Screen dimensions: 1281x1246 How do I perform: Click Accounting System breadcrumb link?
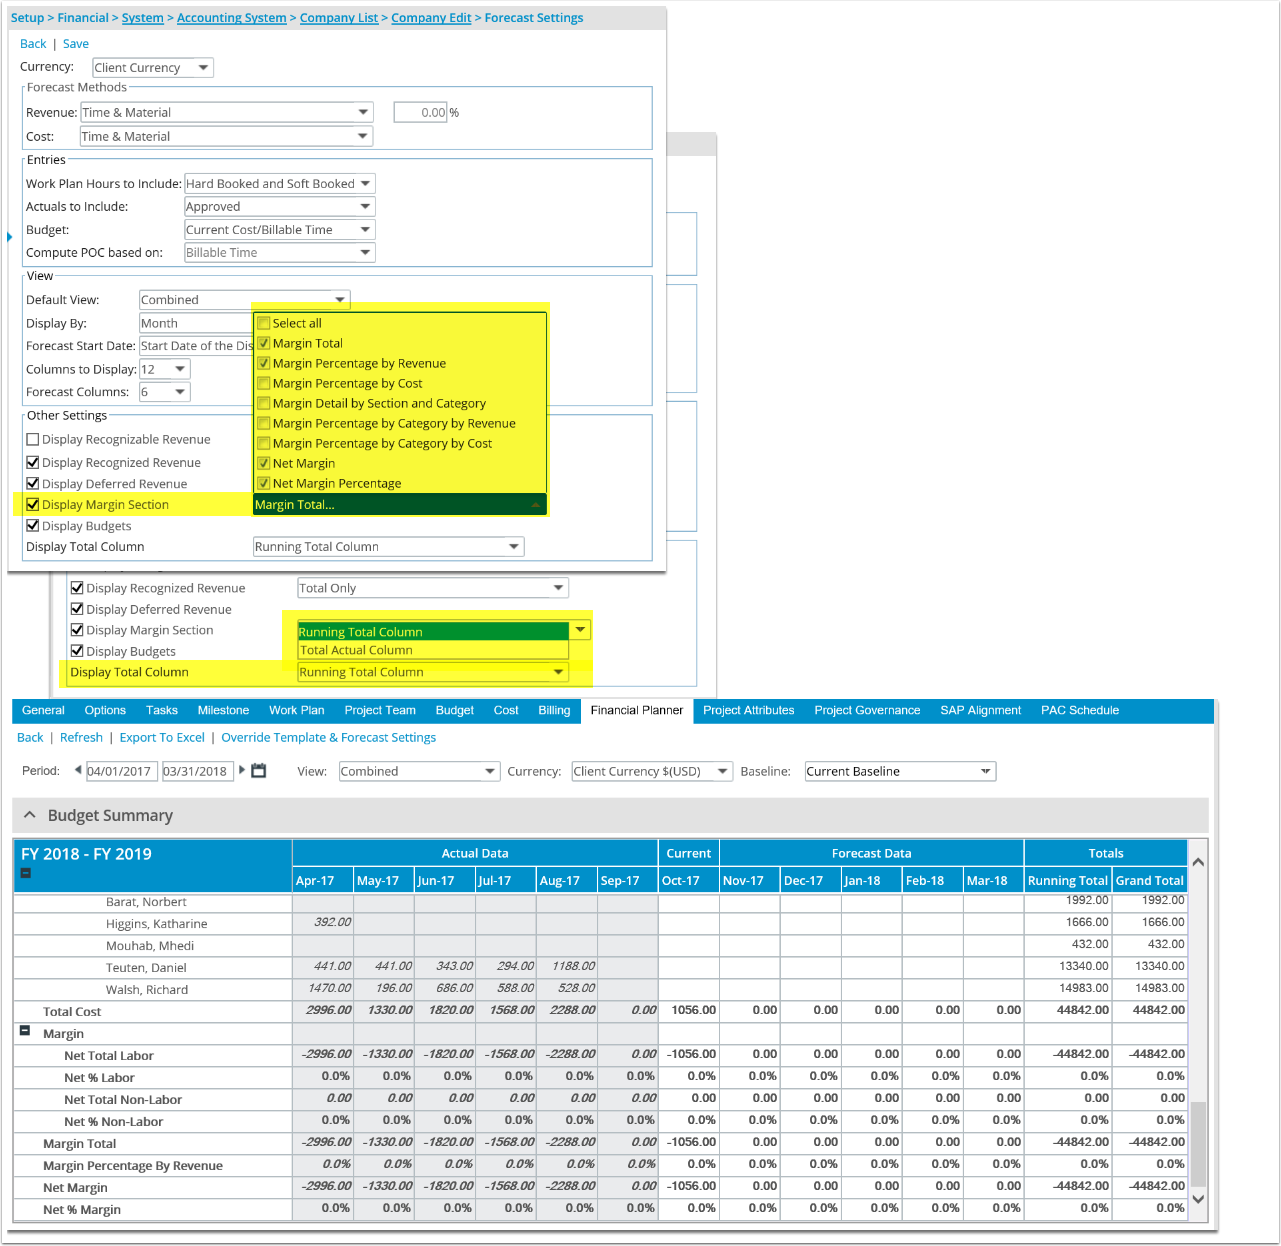point(231,18)
